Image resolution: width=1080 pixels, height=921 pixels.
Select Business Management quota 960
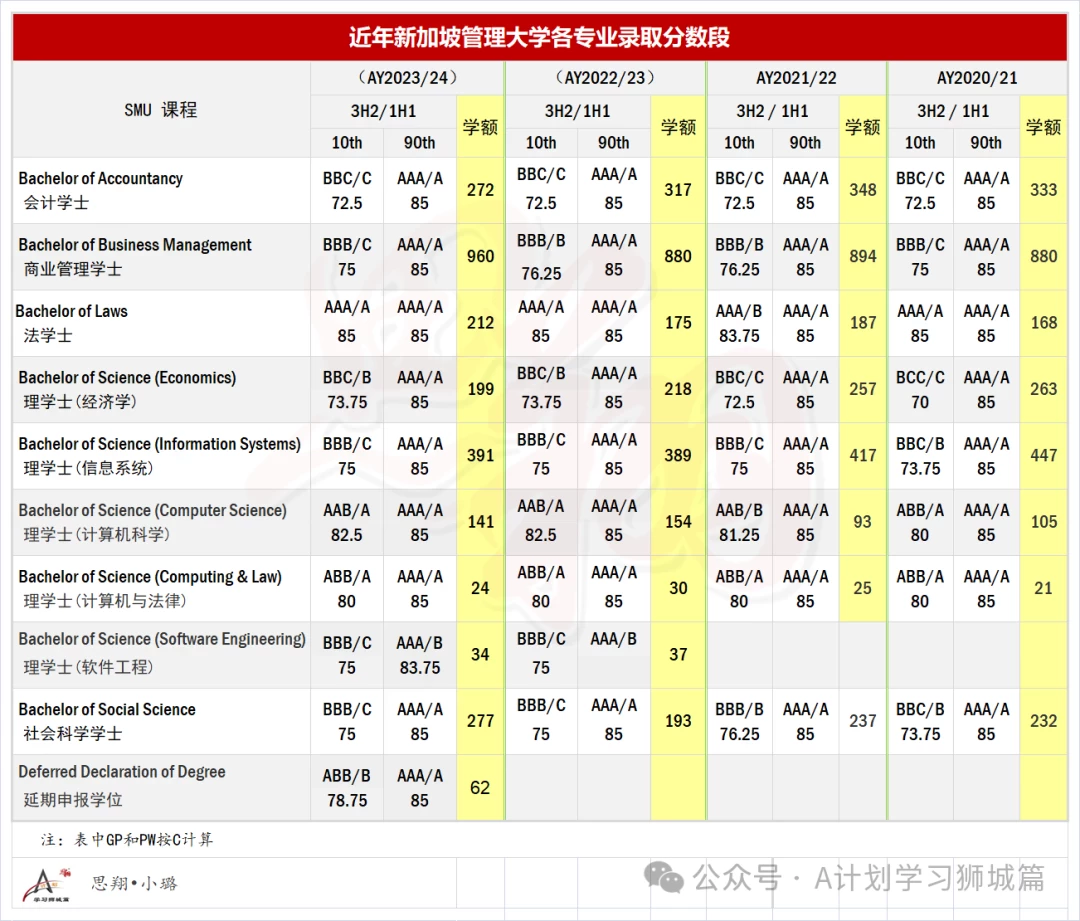point(480,256)
